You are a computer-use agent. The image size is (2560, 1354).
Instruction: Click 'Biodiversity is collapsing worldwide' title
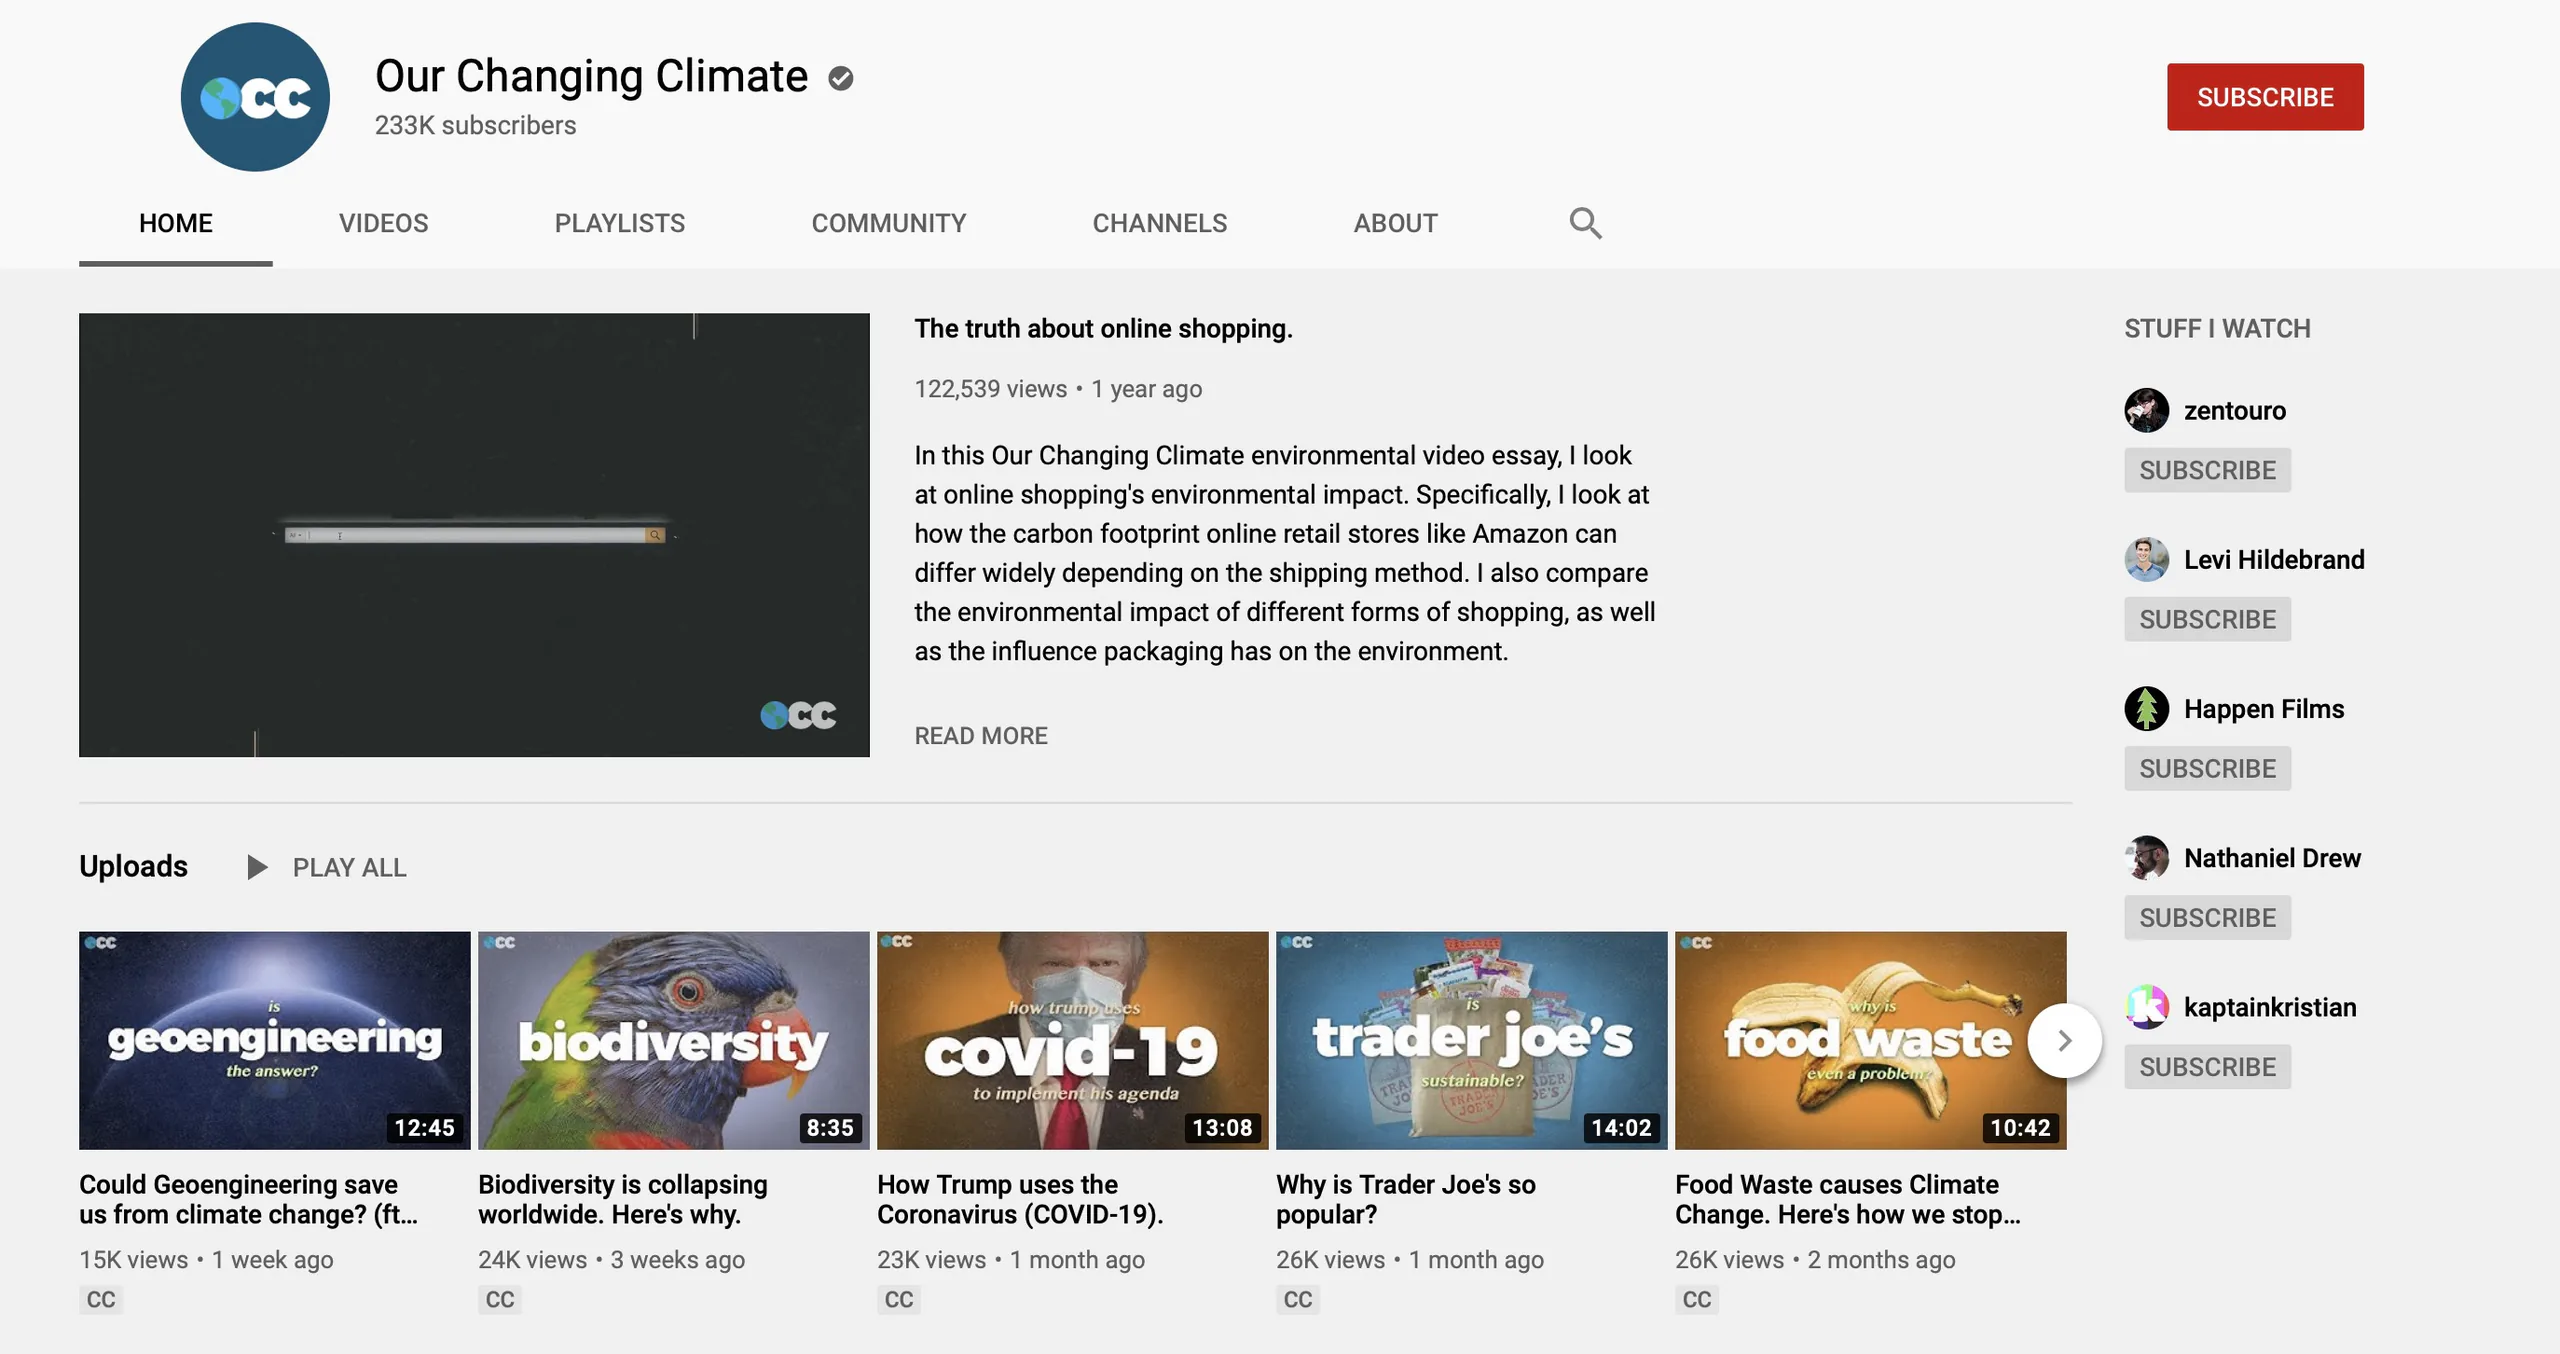pyautogui.click(x=622, y=1199)
